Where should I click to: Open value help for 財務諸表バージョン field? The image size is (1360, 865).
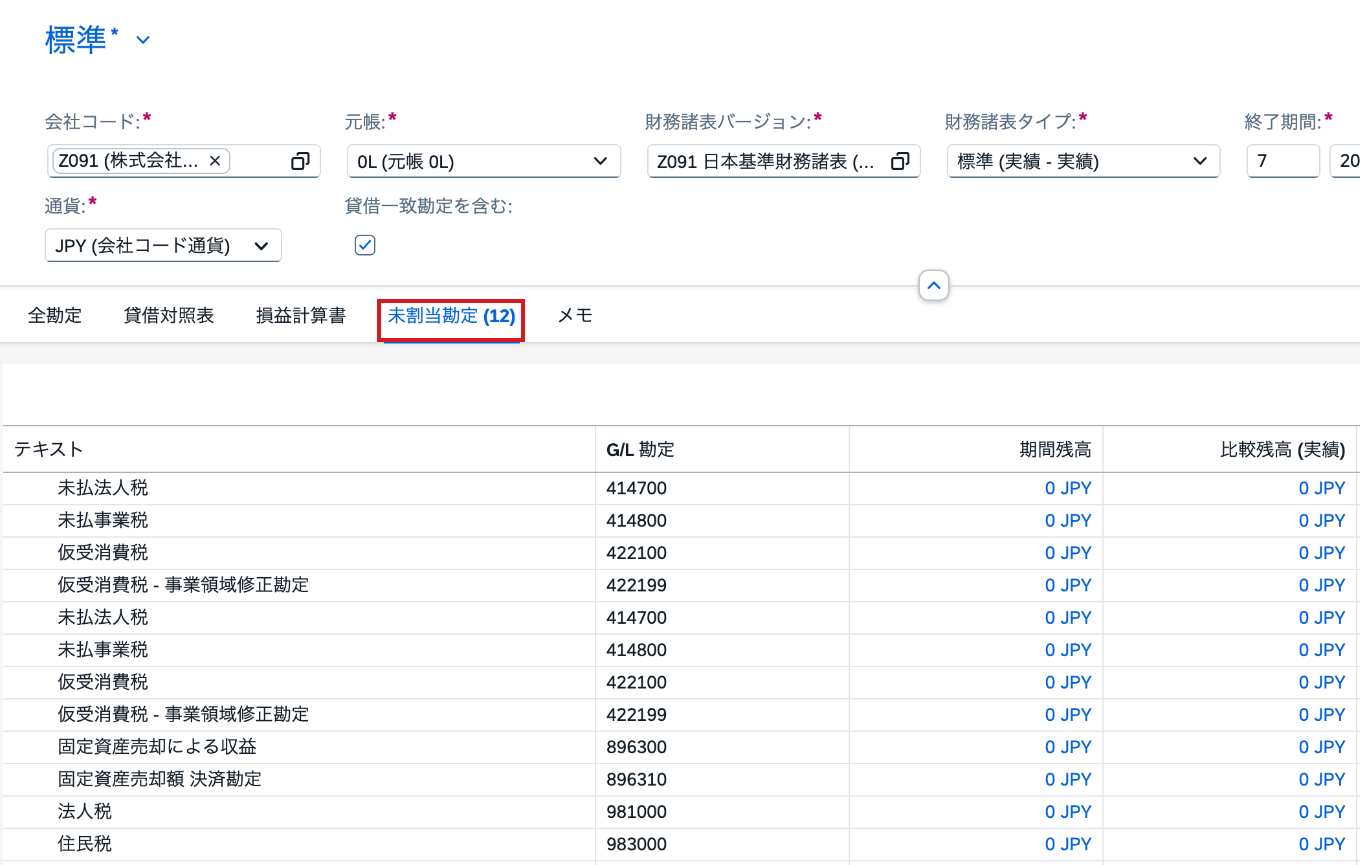tap(900, 161)
